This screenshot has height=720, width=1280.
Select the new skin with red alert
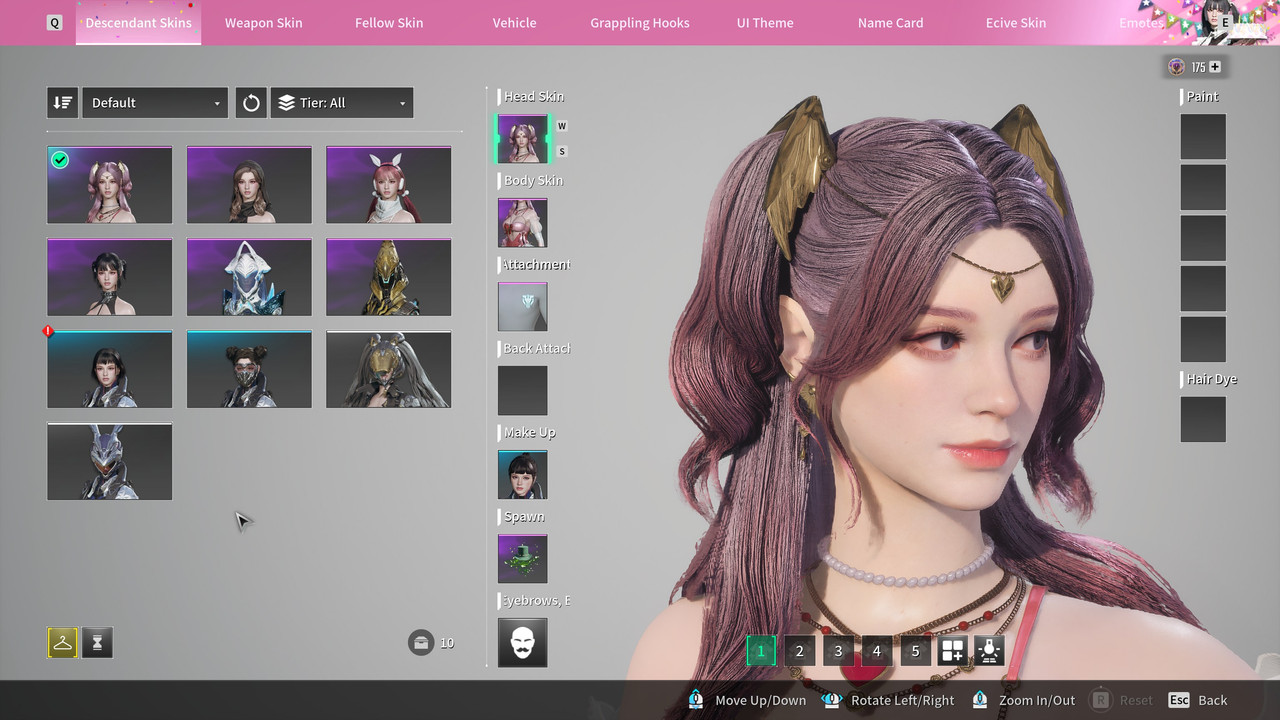109,369
